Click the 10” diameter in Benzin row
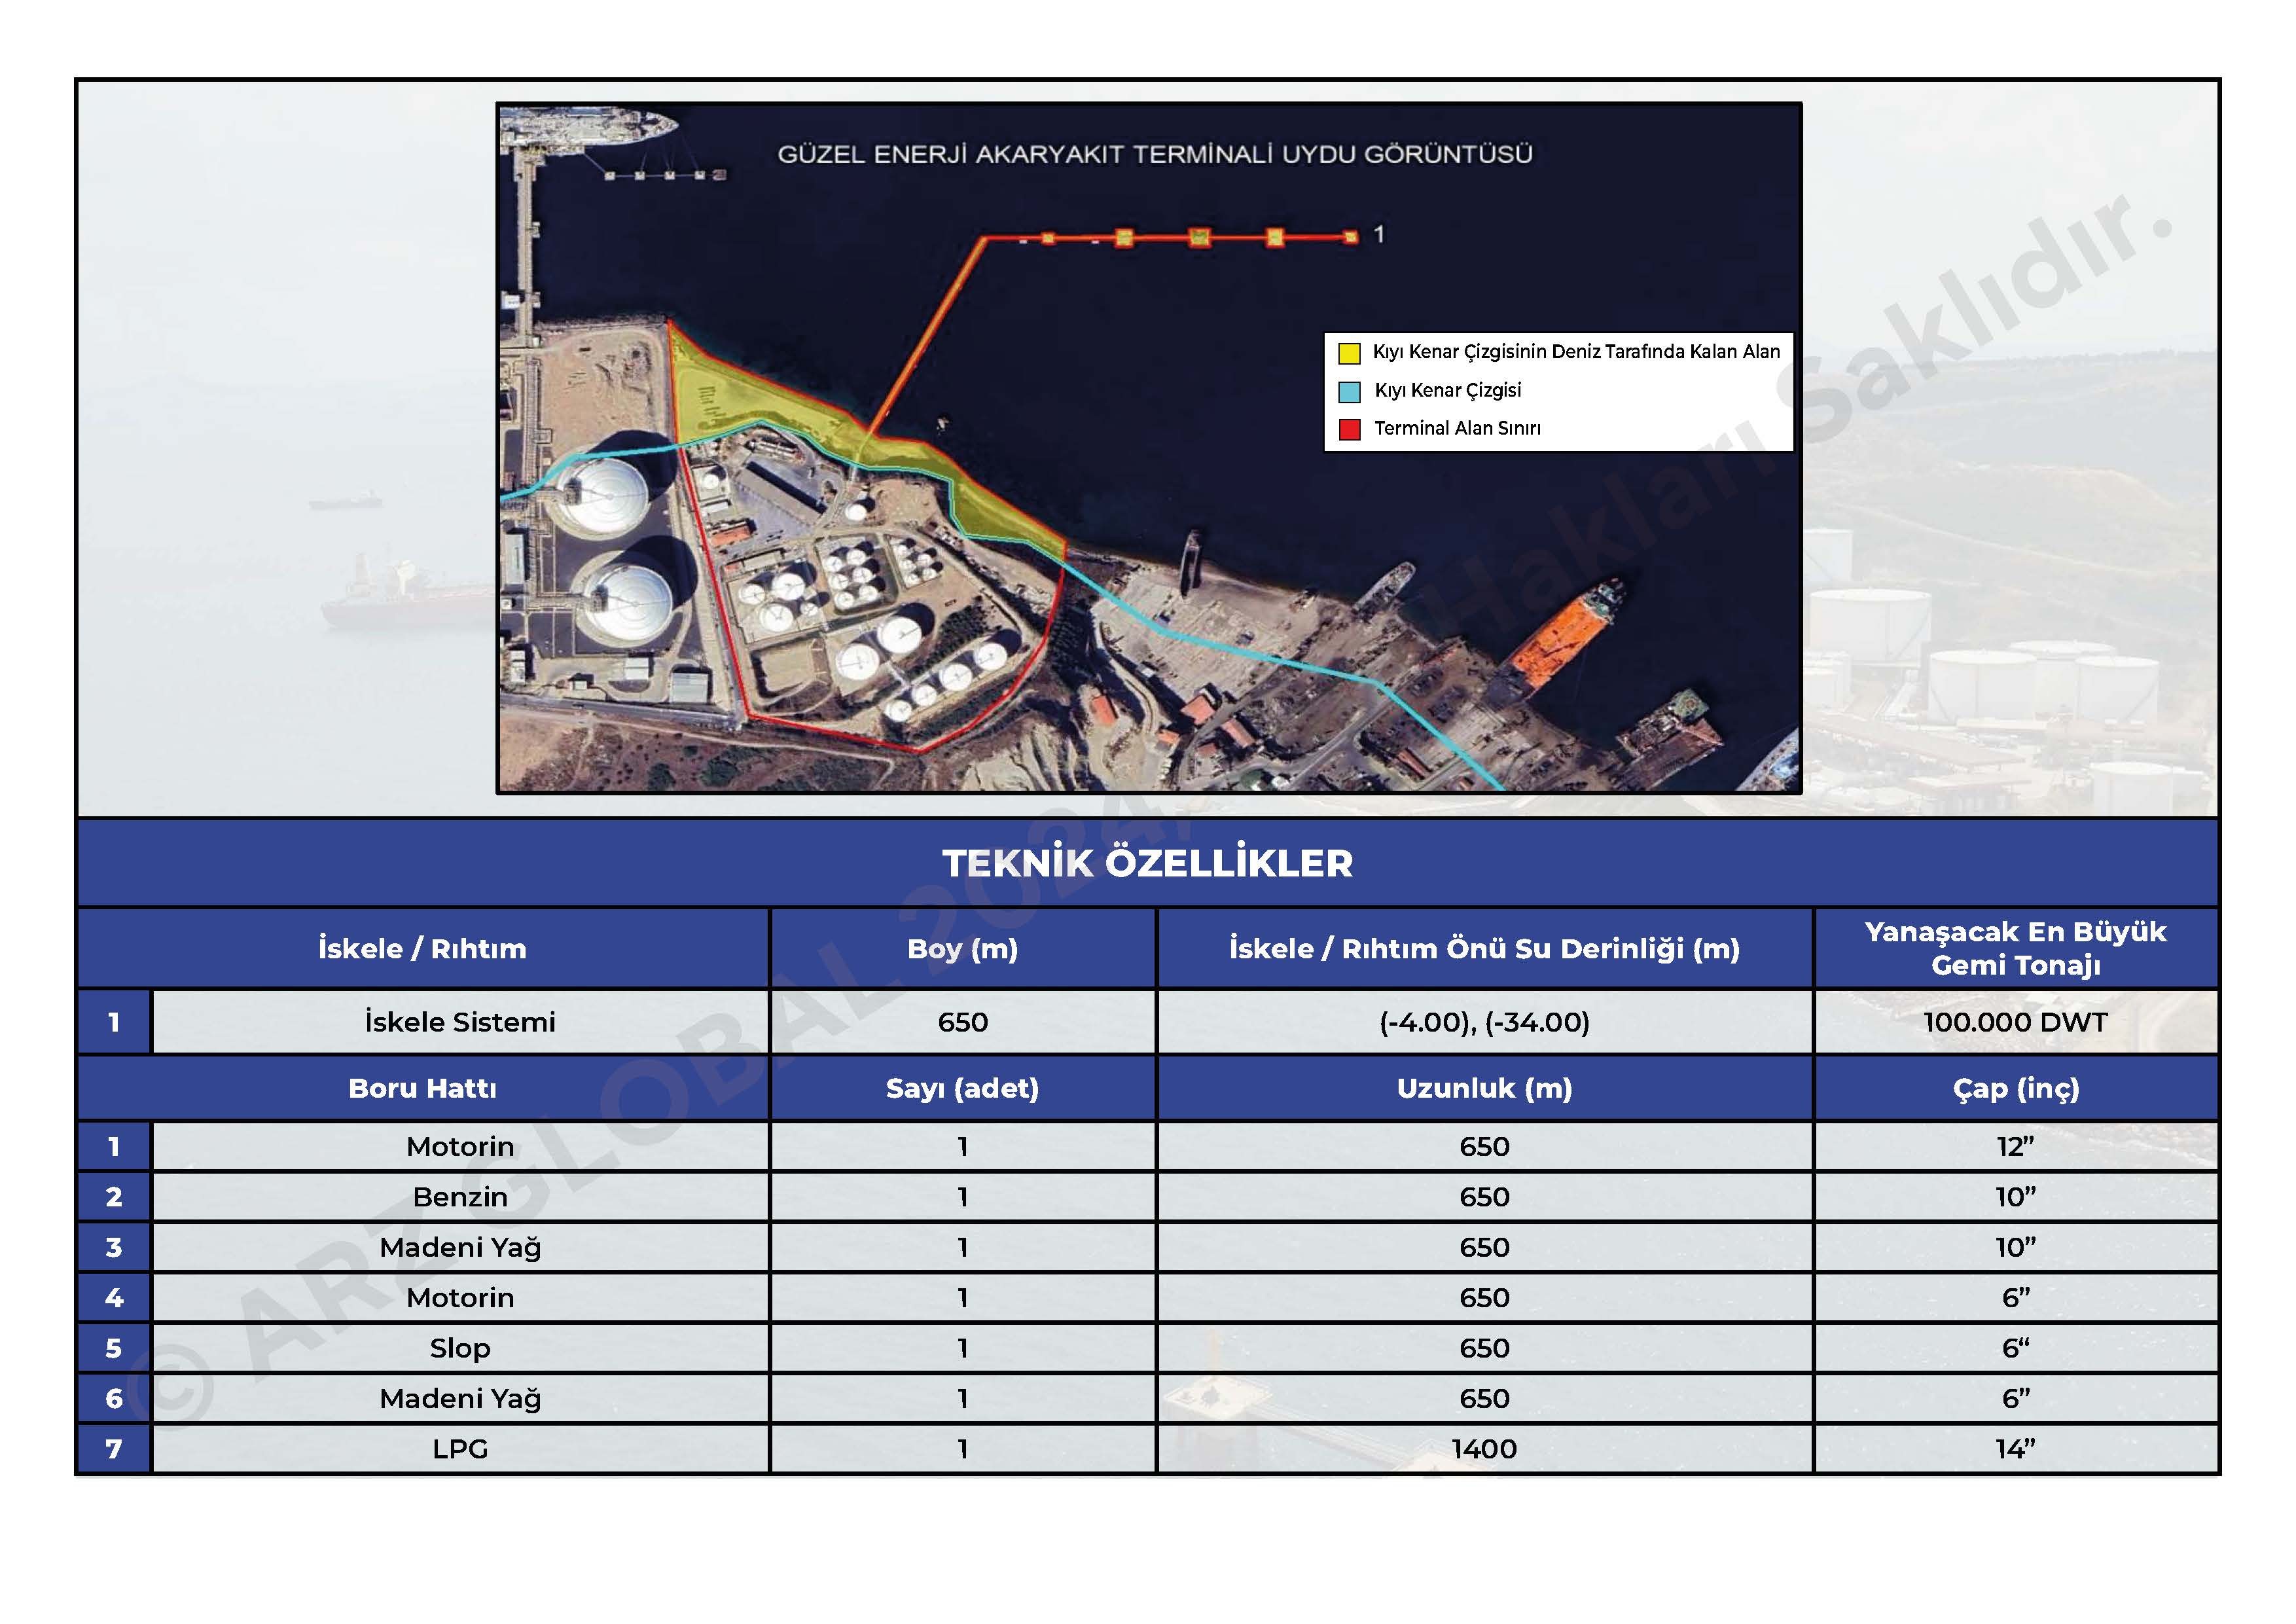The image size is (2296, 1624). pyautogui.click(x=2015, y=1197)
